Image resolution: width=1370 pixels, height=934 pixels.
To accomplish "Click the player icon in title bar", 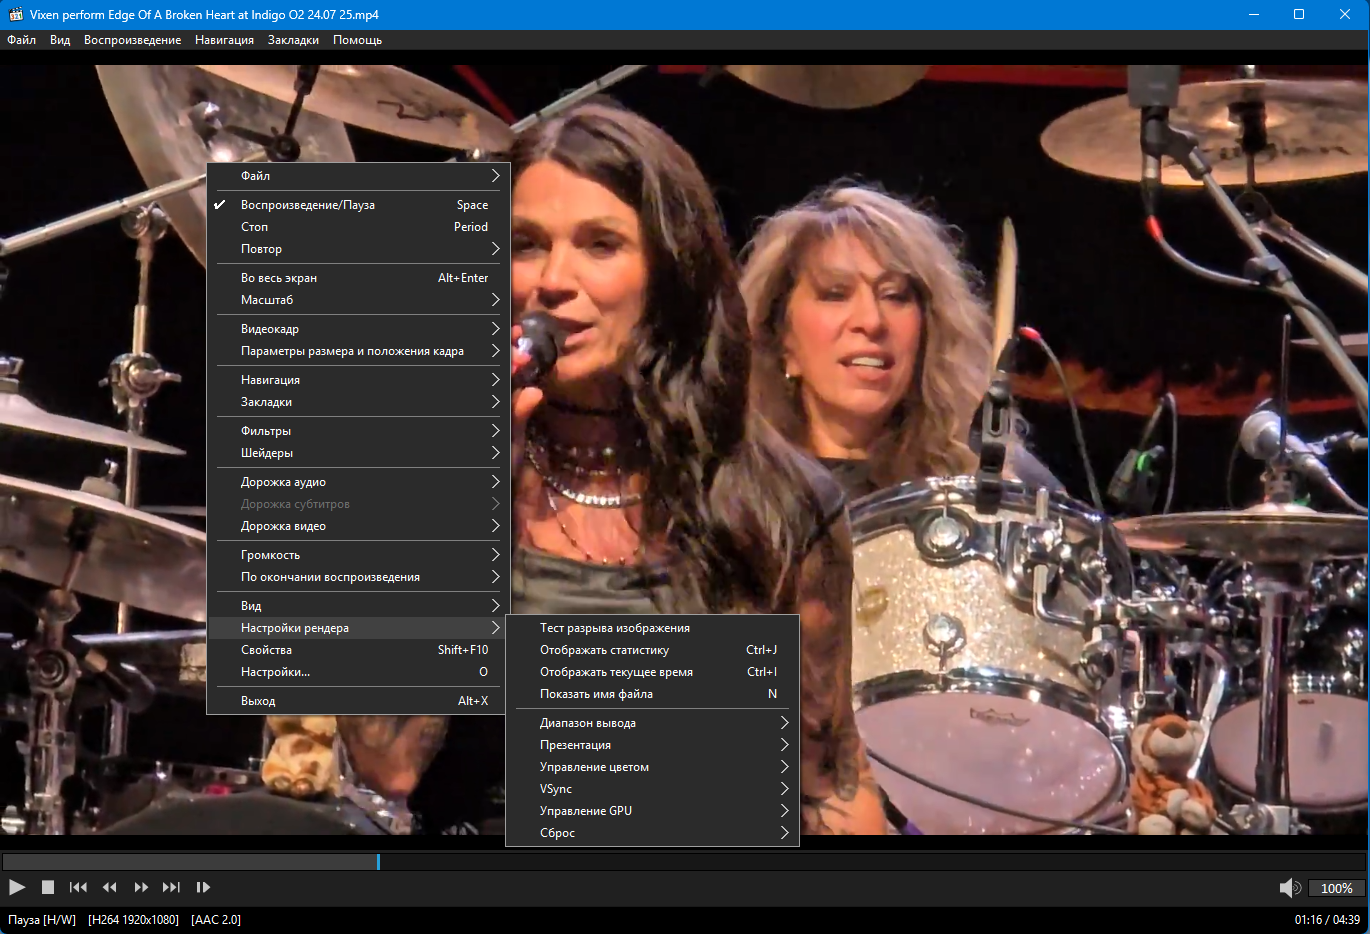I will [x=15, y=15].
